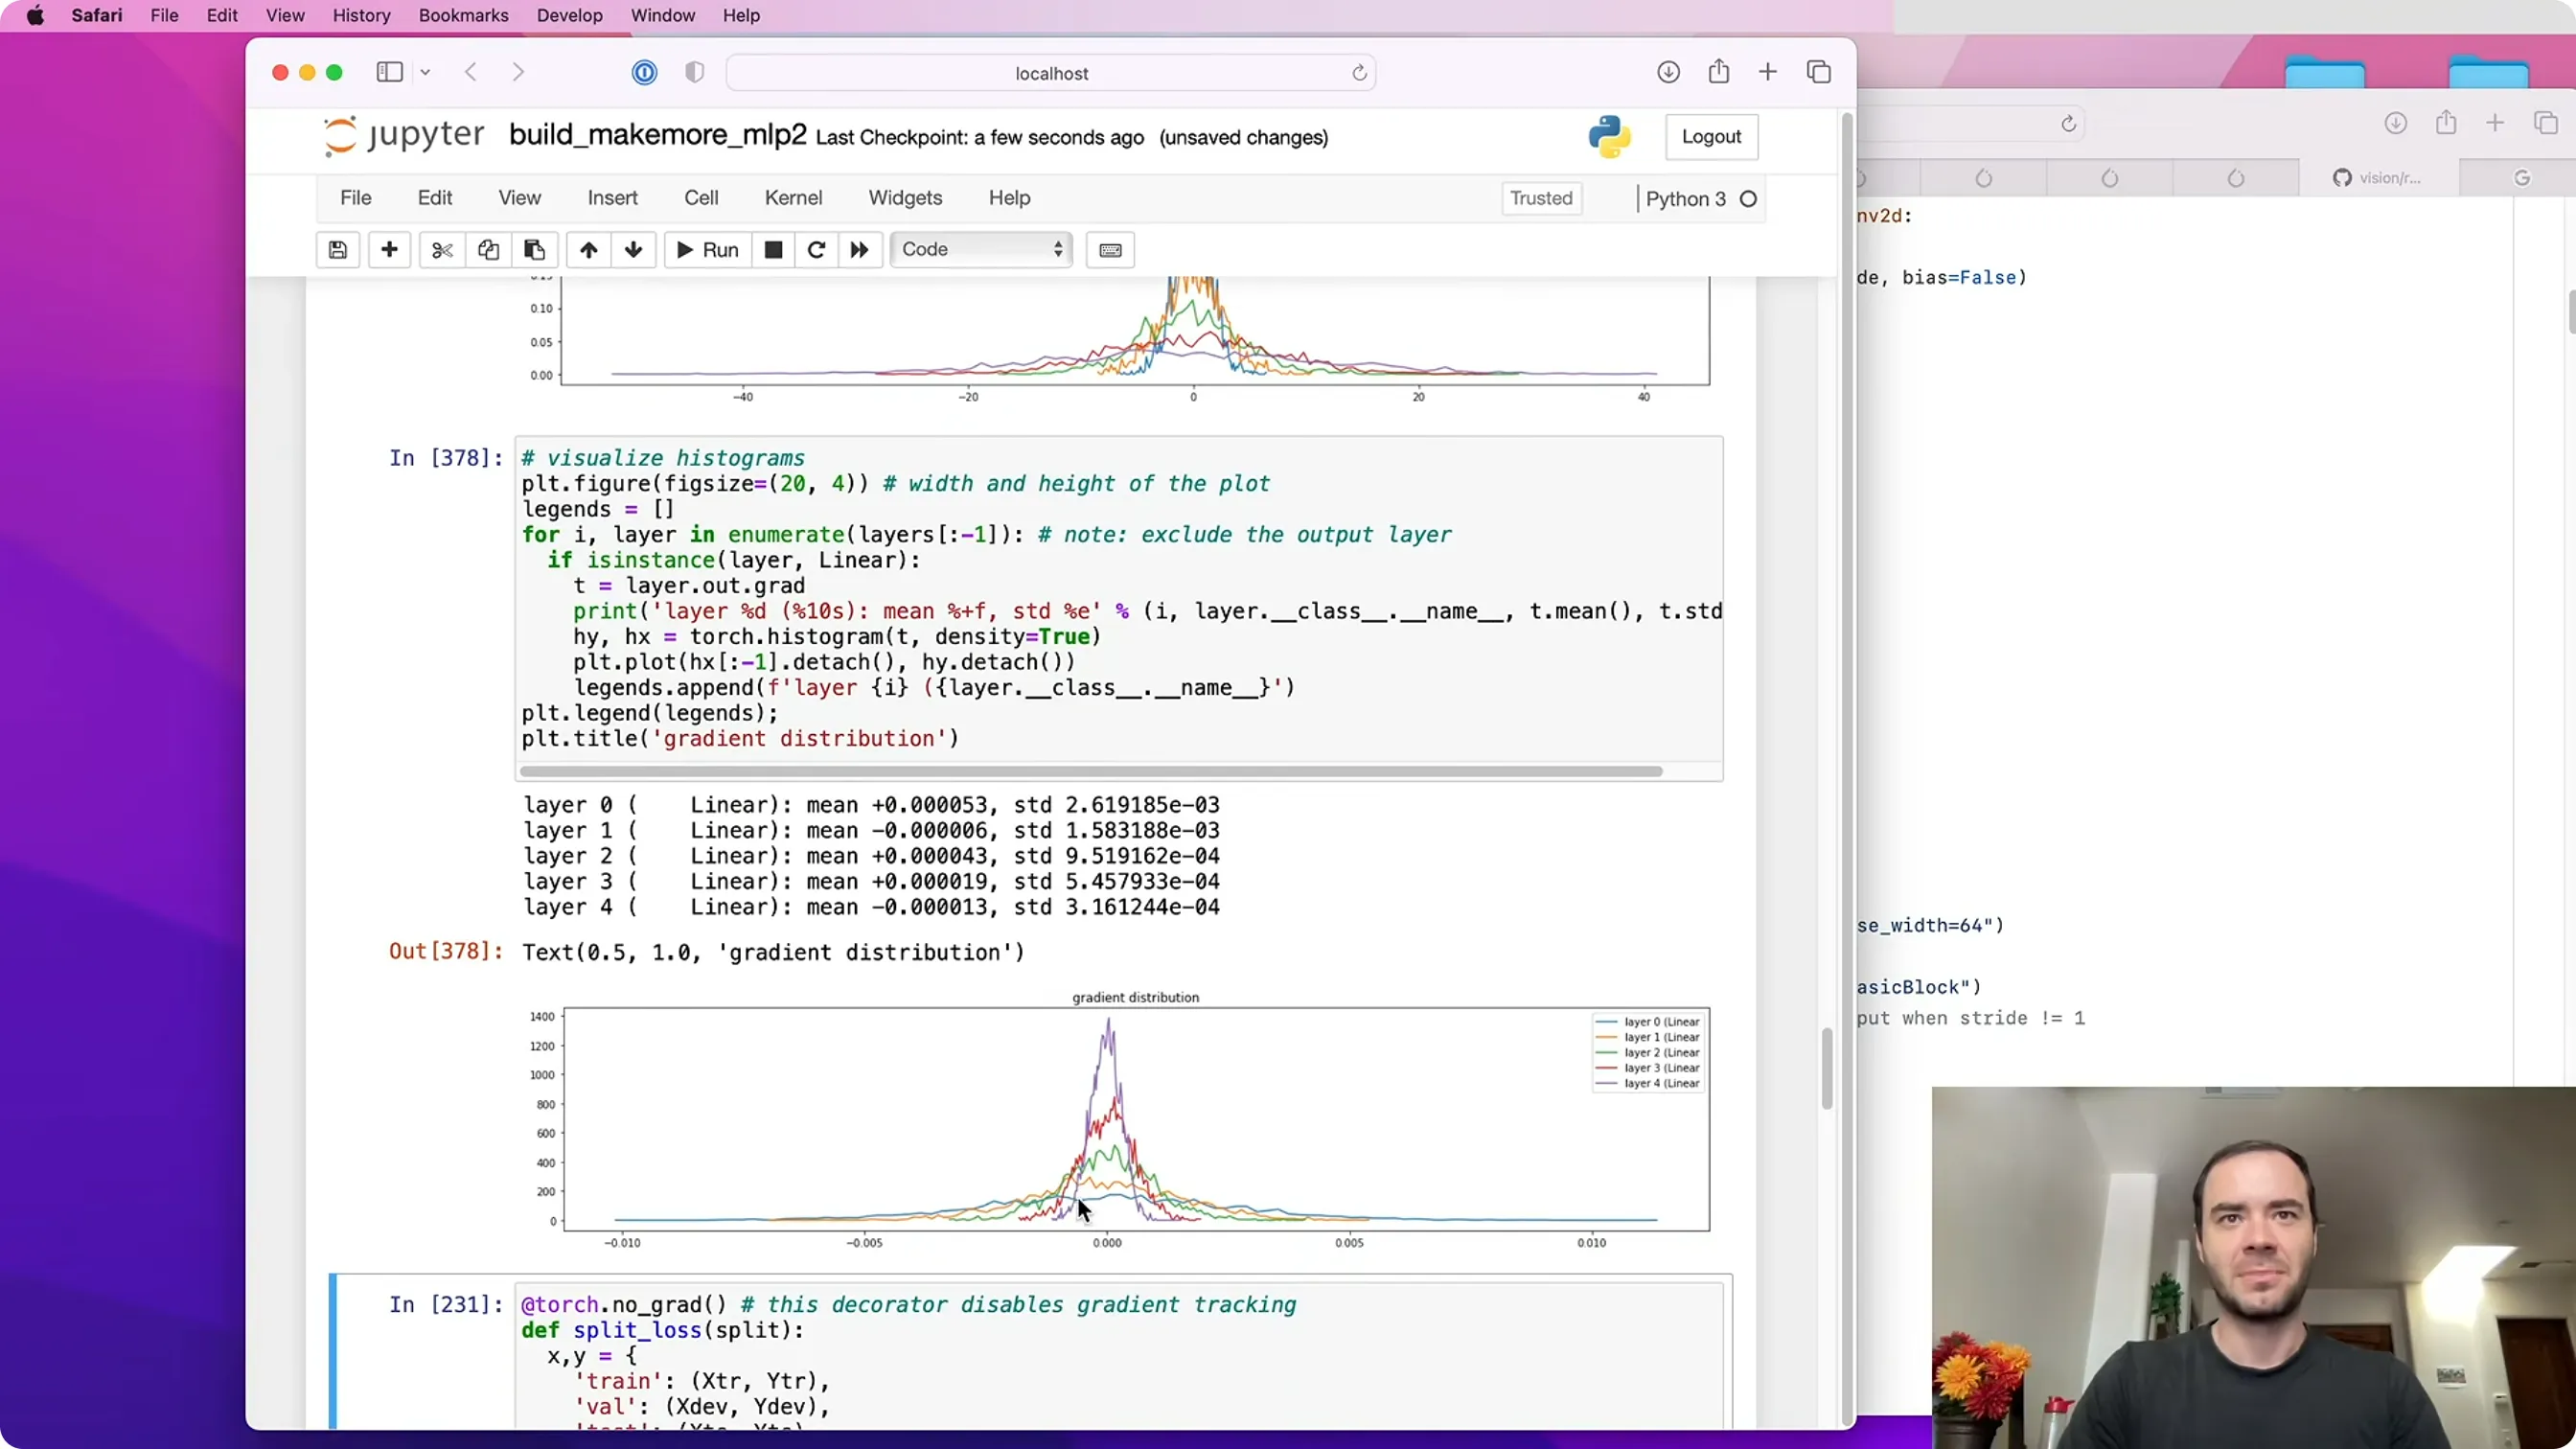Open the Apple menu

pos(36,15)
